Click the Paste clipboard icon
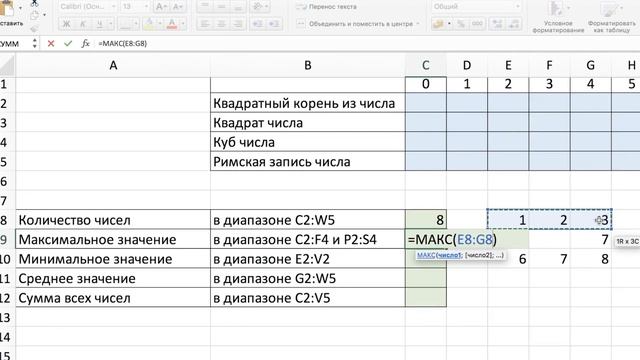Image resolution: width=640 pixels, height=360 pixels. [x=6, y=9]
